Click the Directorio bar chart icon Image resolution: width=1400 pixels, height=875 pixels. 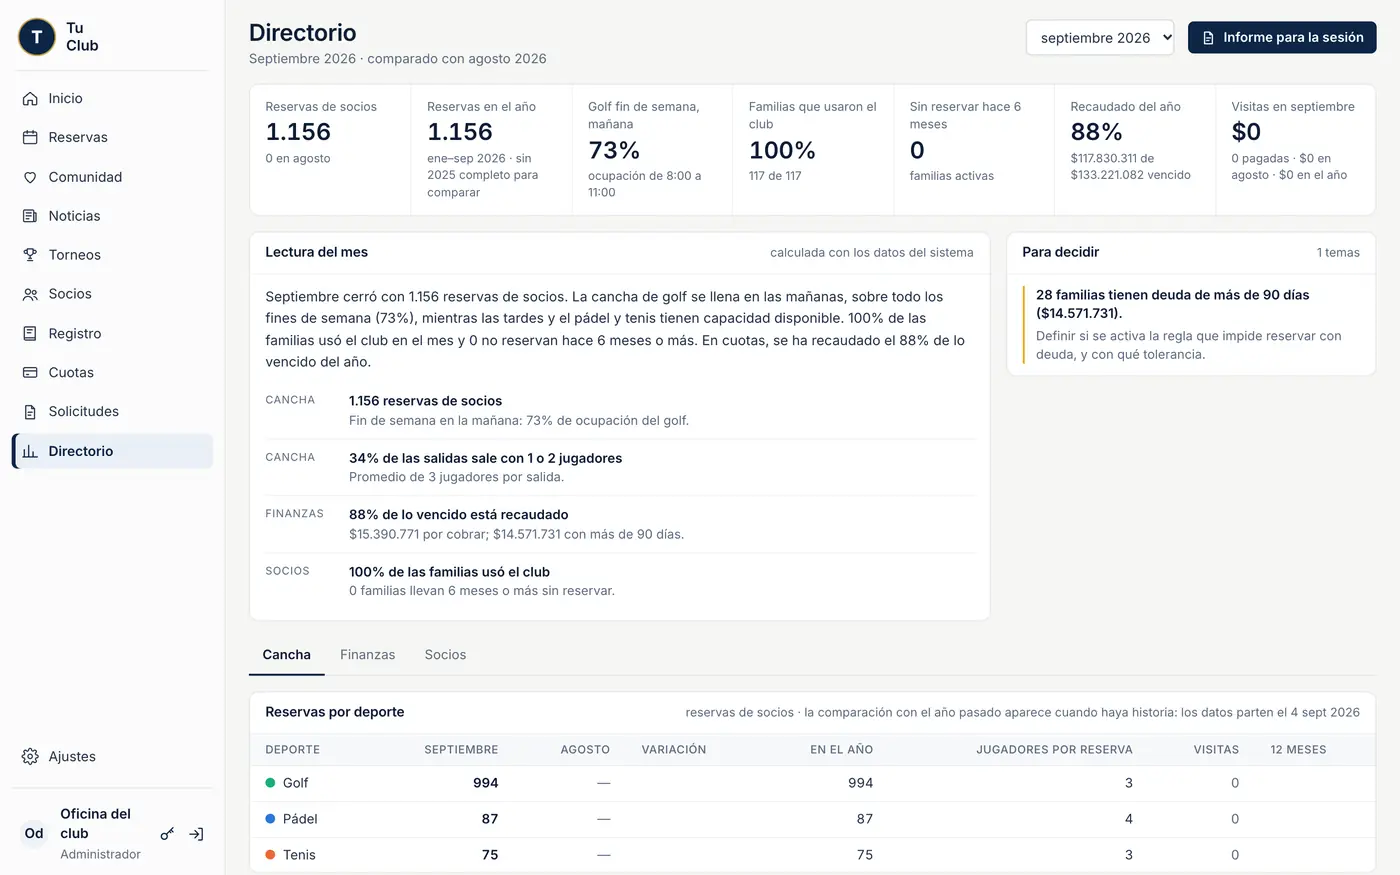point(30,451)
